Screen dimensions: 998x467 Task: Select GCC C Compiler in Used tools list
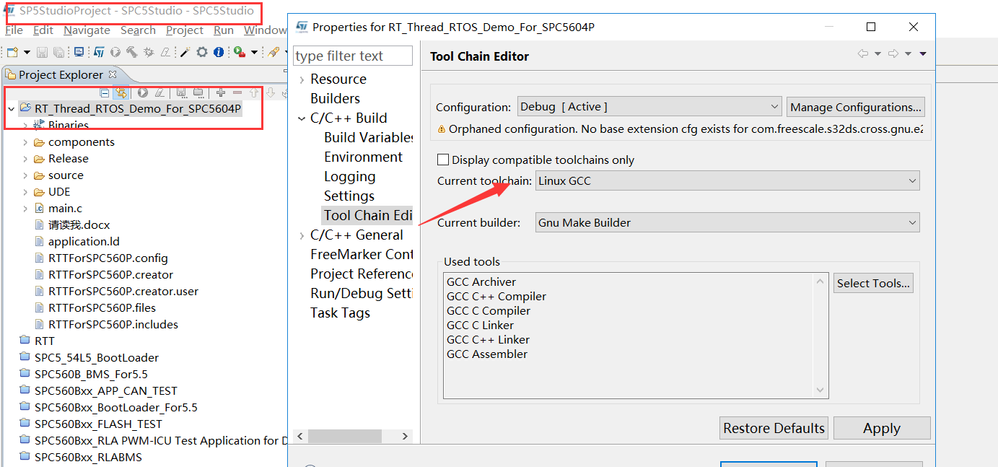click(x=488, y=311)
